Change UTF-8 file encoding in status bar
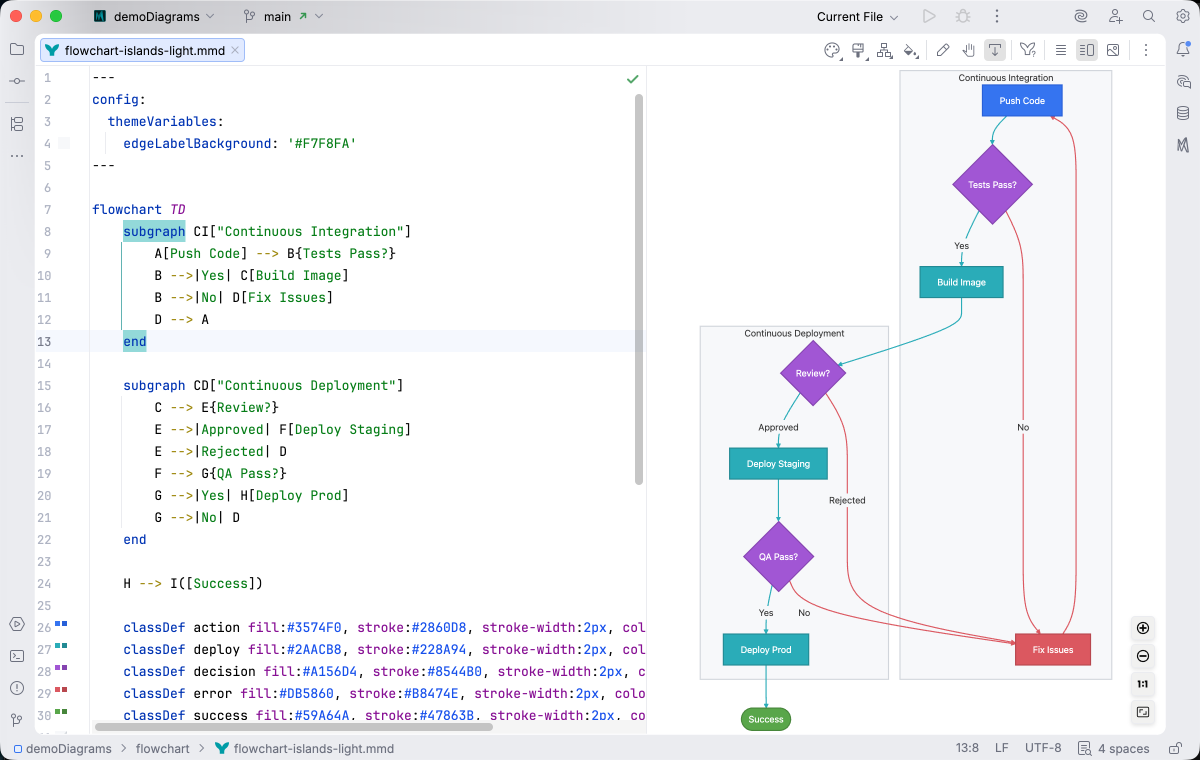Viewport: 1200px width, 760px height. pos(1043,748)
